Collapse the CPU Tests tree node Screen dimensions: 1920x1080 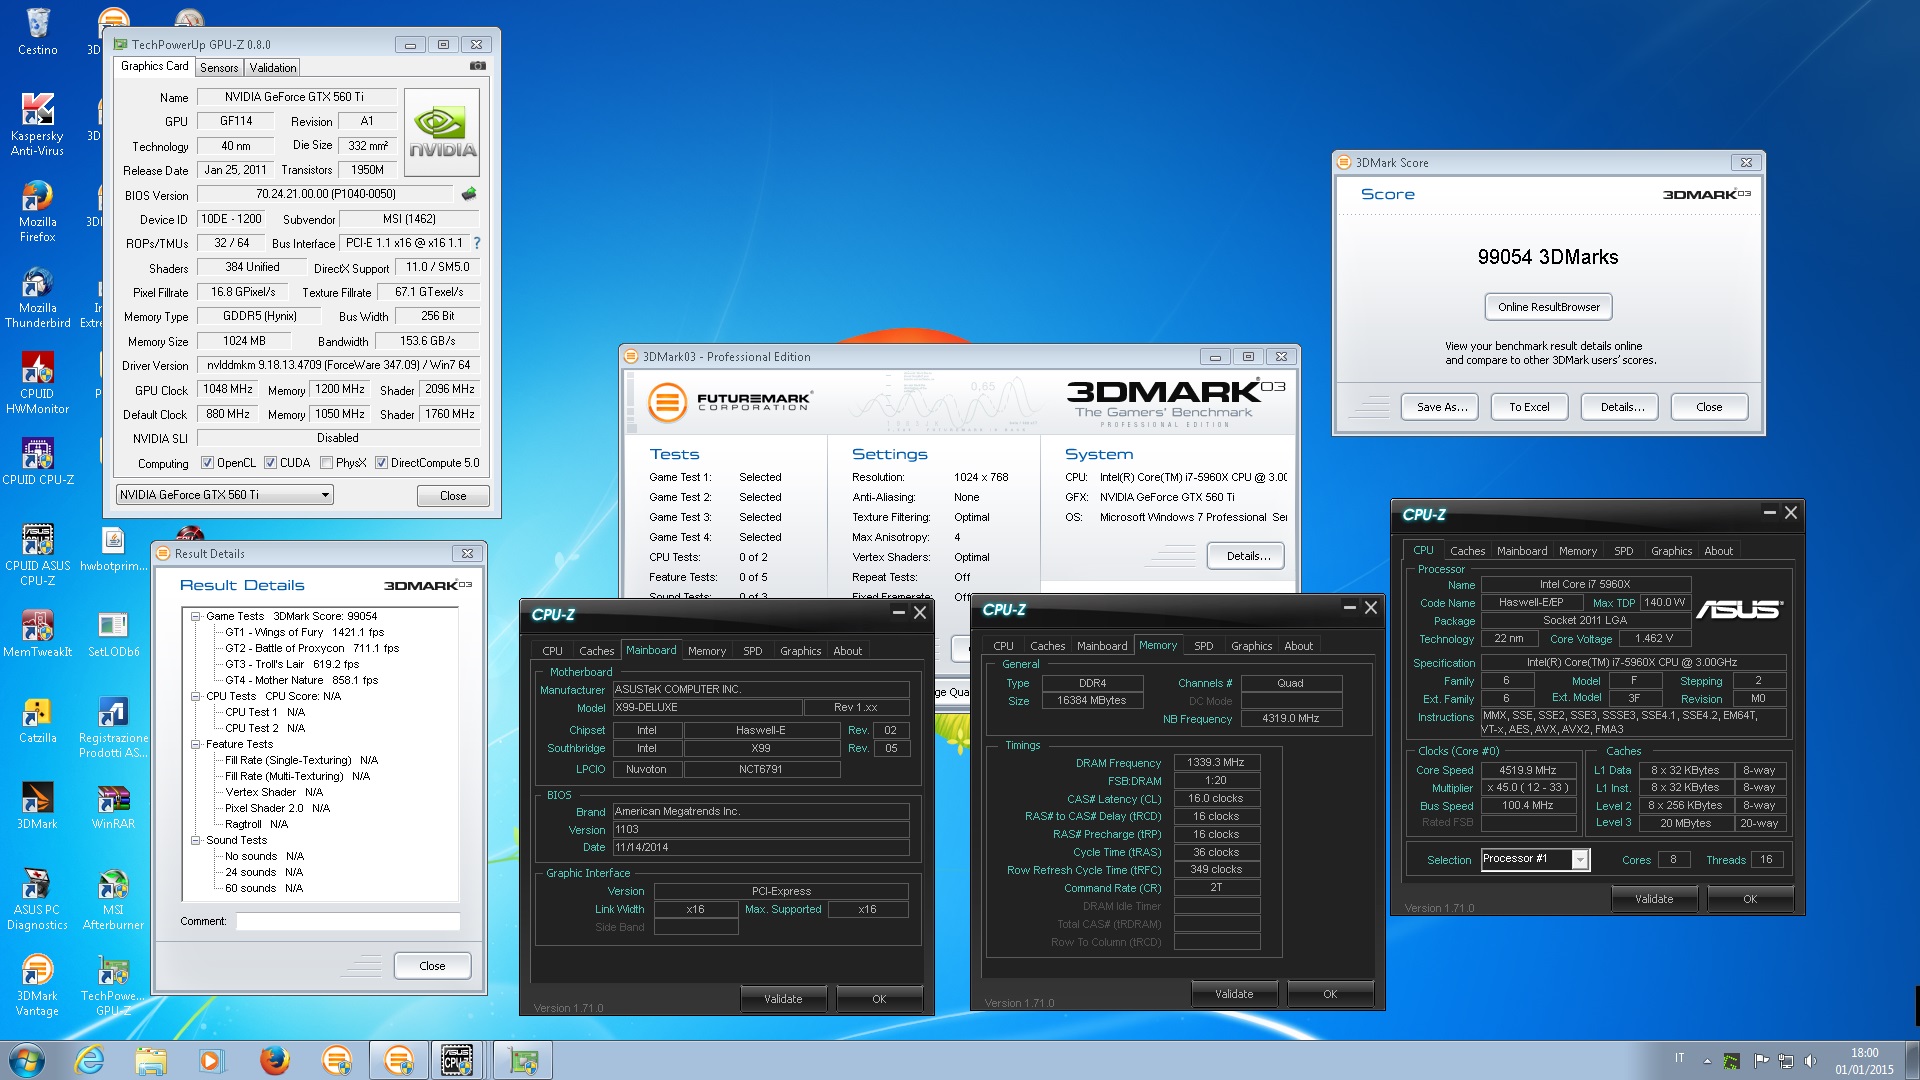click(x=196, y=696)
